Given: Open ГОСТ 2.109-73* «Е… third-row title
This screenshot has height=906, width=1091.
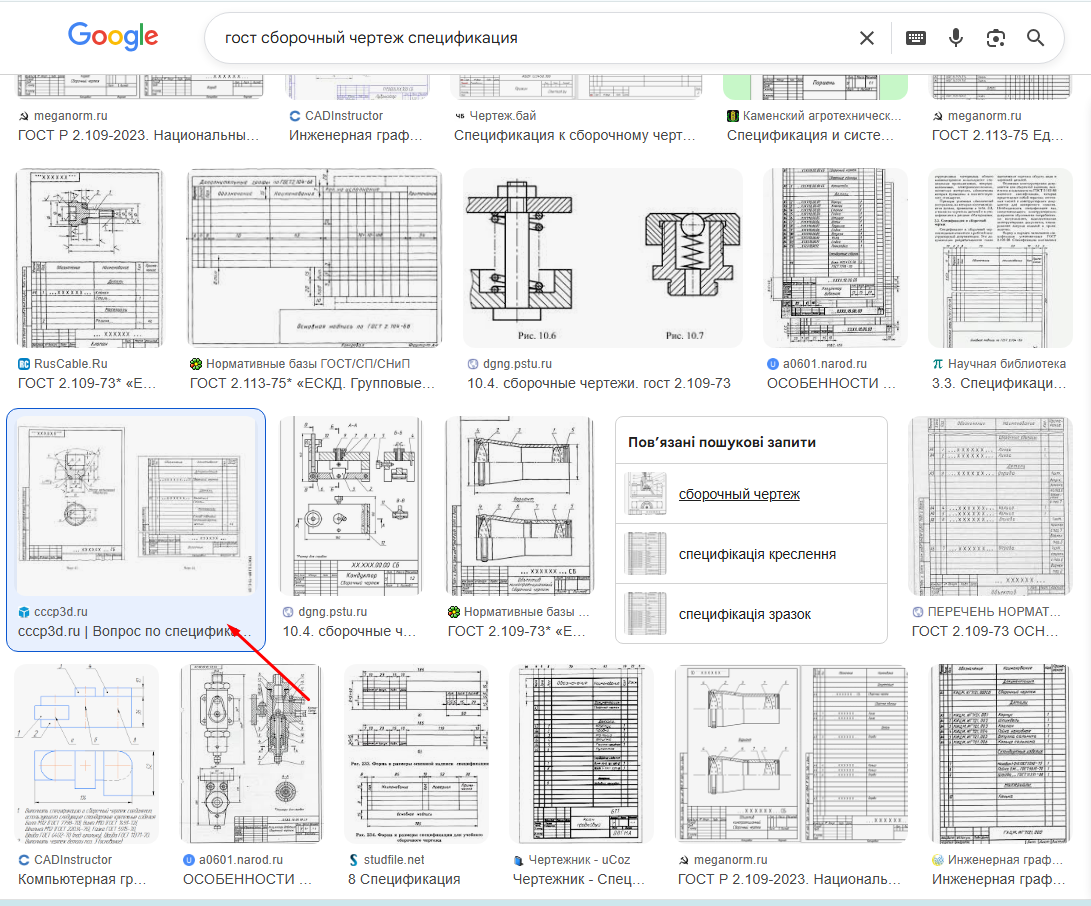Looking at the screenshot, I should [x=517, y=632].
